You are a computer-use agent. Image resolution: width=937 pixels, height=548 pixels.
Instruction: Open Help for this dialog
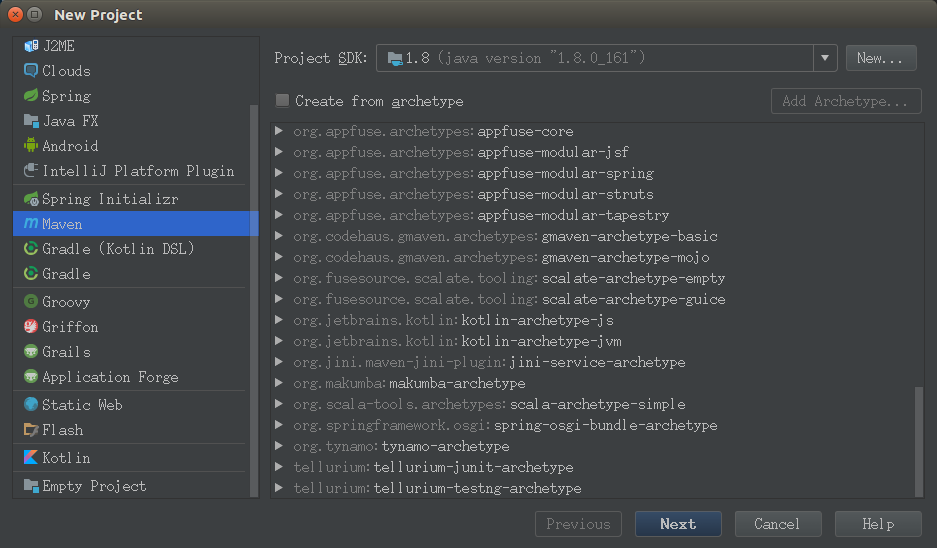[x=878, y=524]
